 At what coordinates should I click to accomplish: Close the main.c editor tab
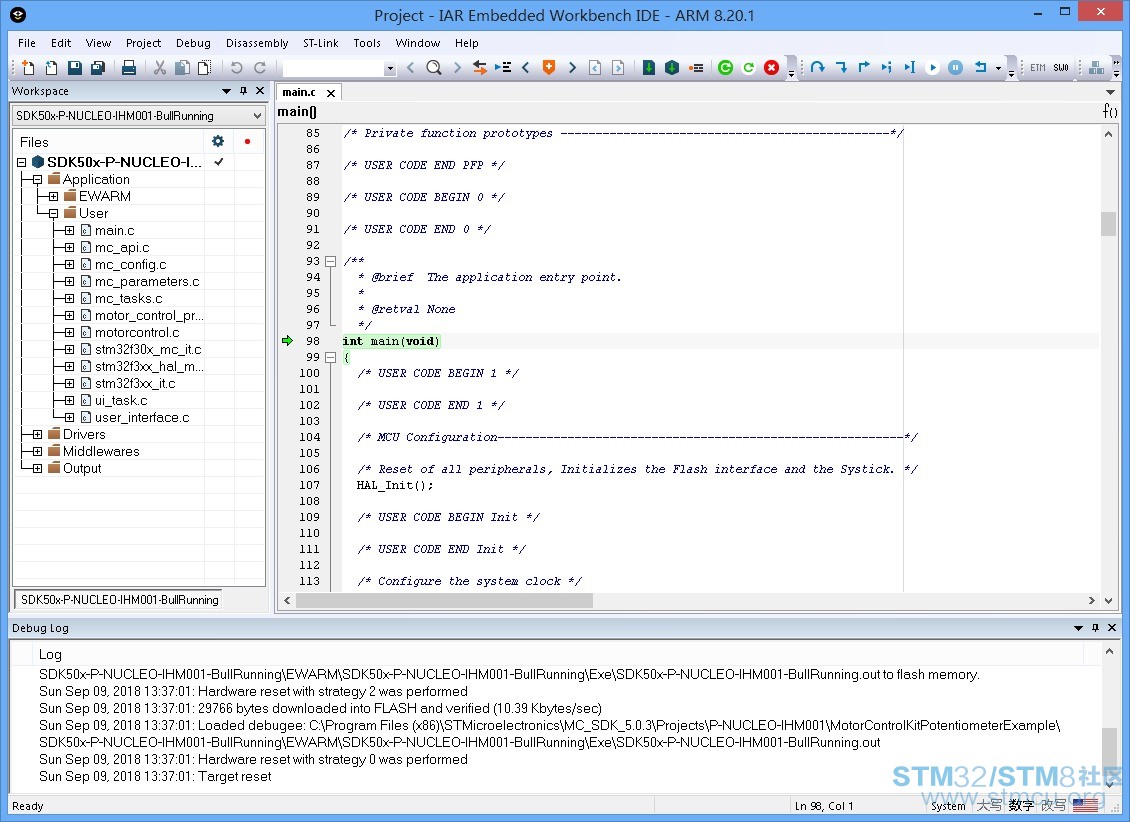tap(331, 93)
